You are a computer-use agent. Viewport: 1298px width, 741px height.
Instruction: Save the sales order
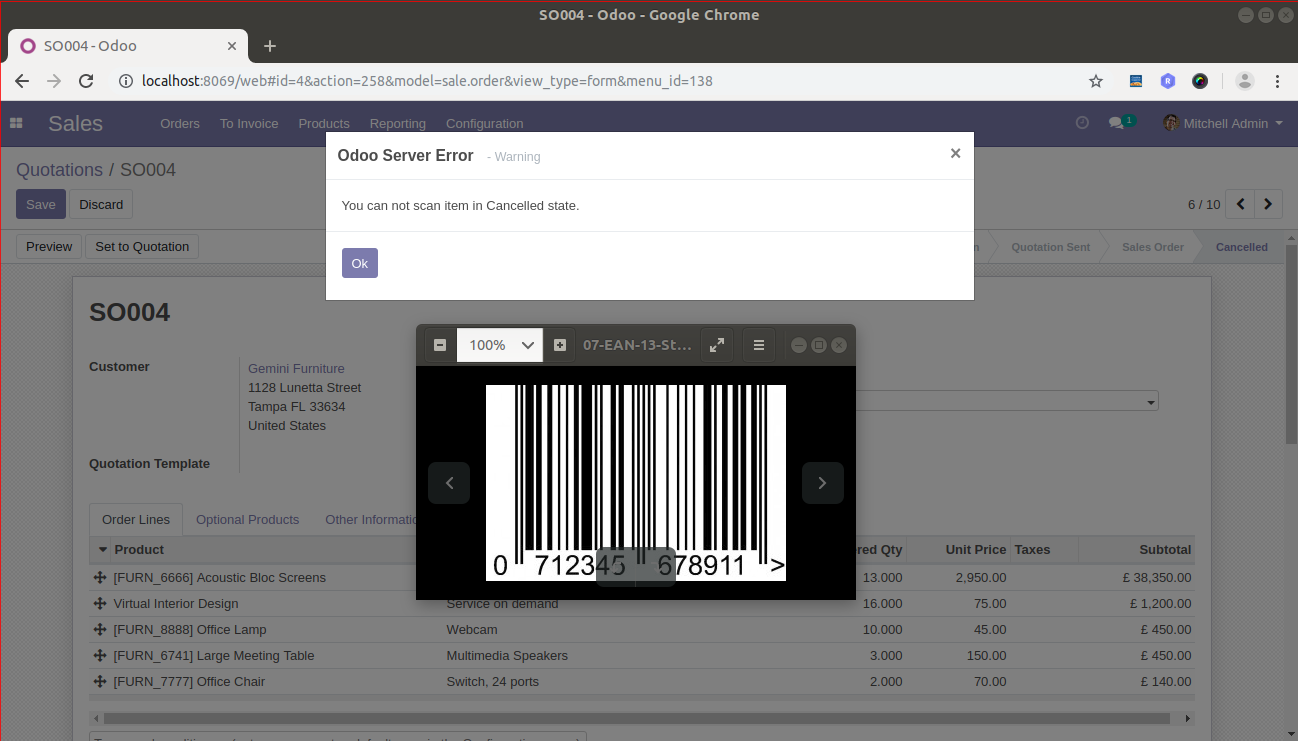41,204
